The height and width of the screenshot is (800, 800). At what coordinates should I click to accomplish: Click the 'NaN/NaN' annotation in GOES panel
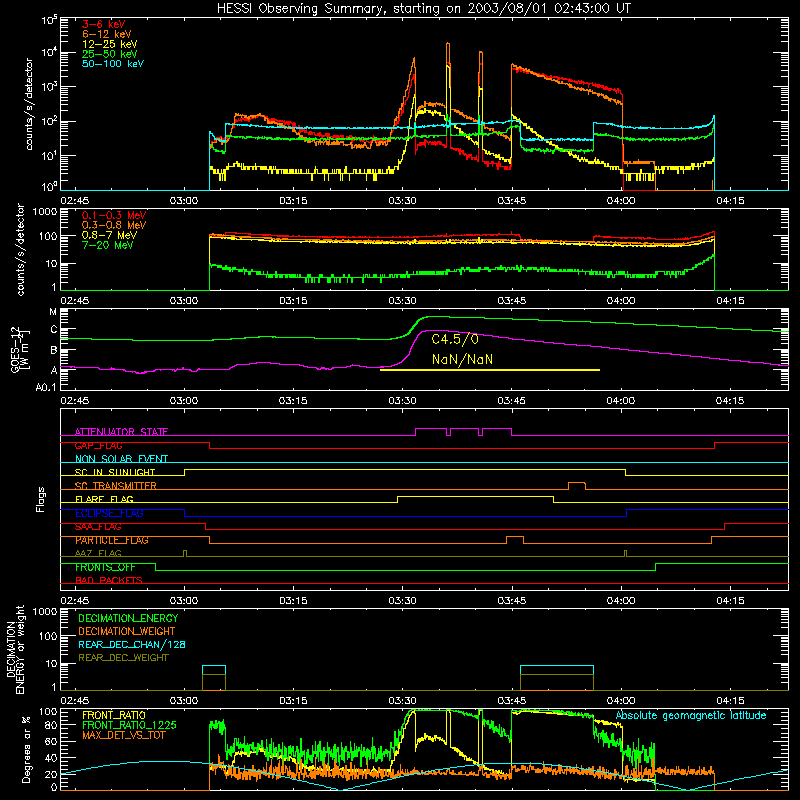[462, 359]
